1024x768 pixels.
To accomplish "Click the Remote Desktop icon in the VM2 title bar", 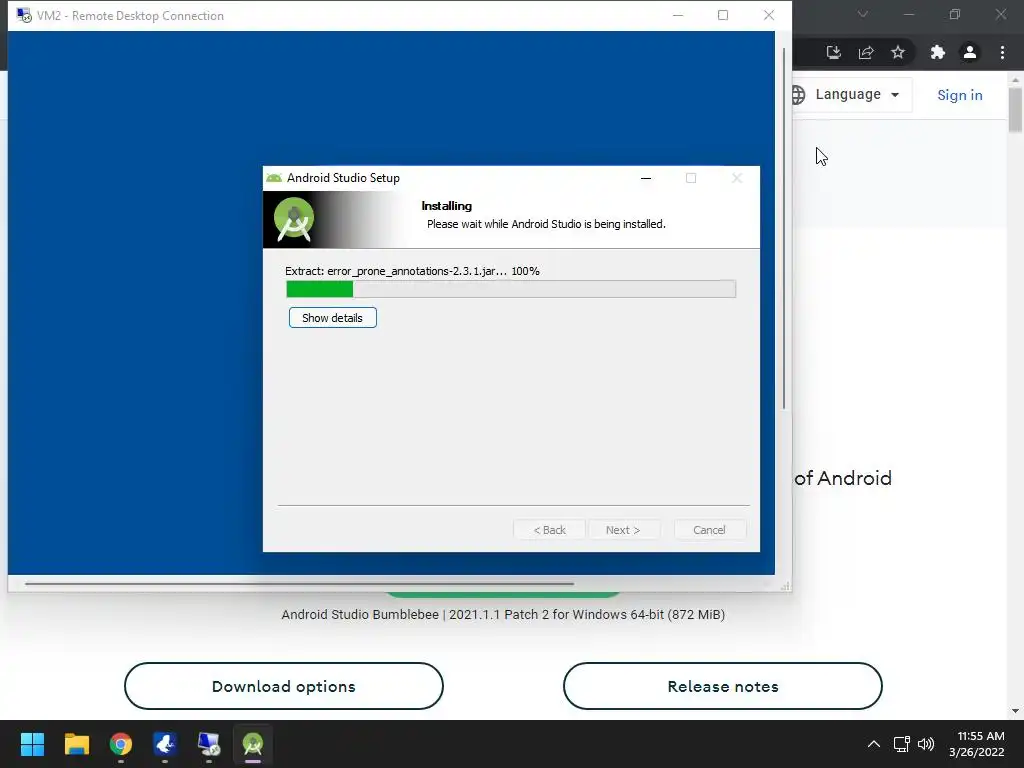I will (24, 15).
